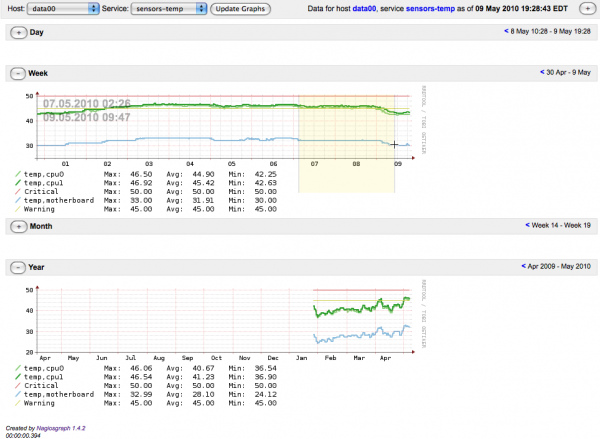The image size is (600, 439).
Task: Collapse the Year graph section
Action: point(17,267)
